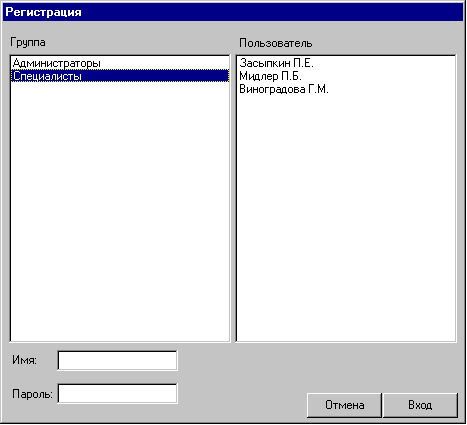The image size is (467, 425).
Task: Focus the password box beside Пароль
Action: [117, 394]
